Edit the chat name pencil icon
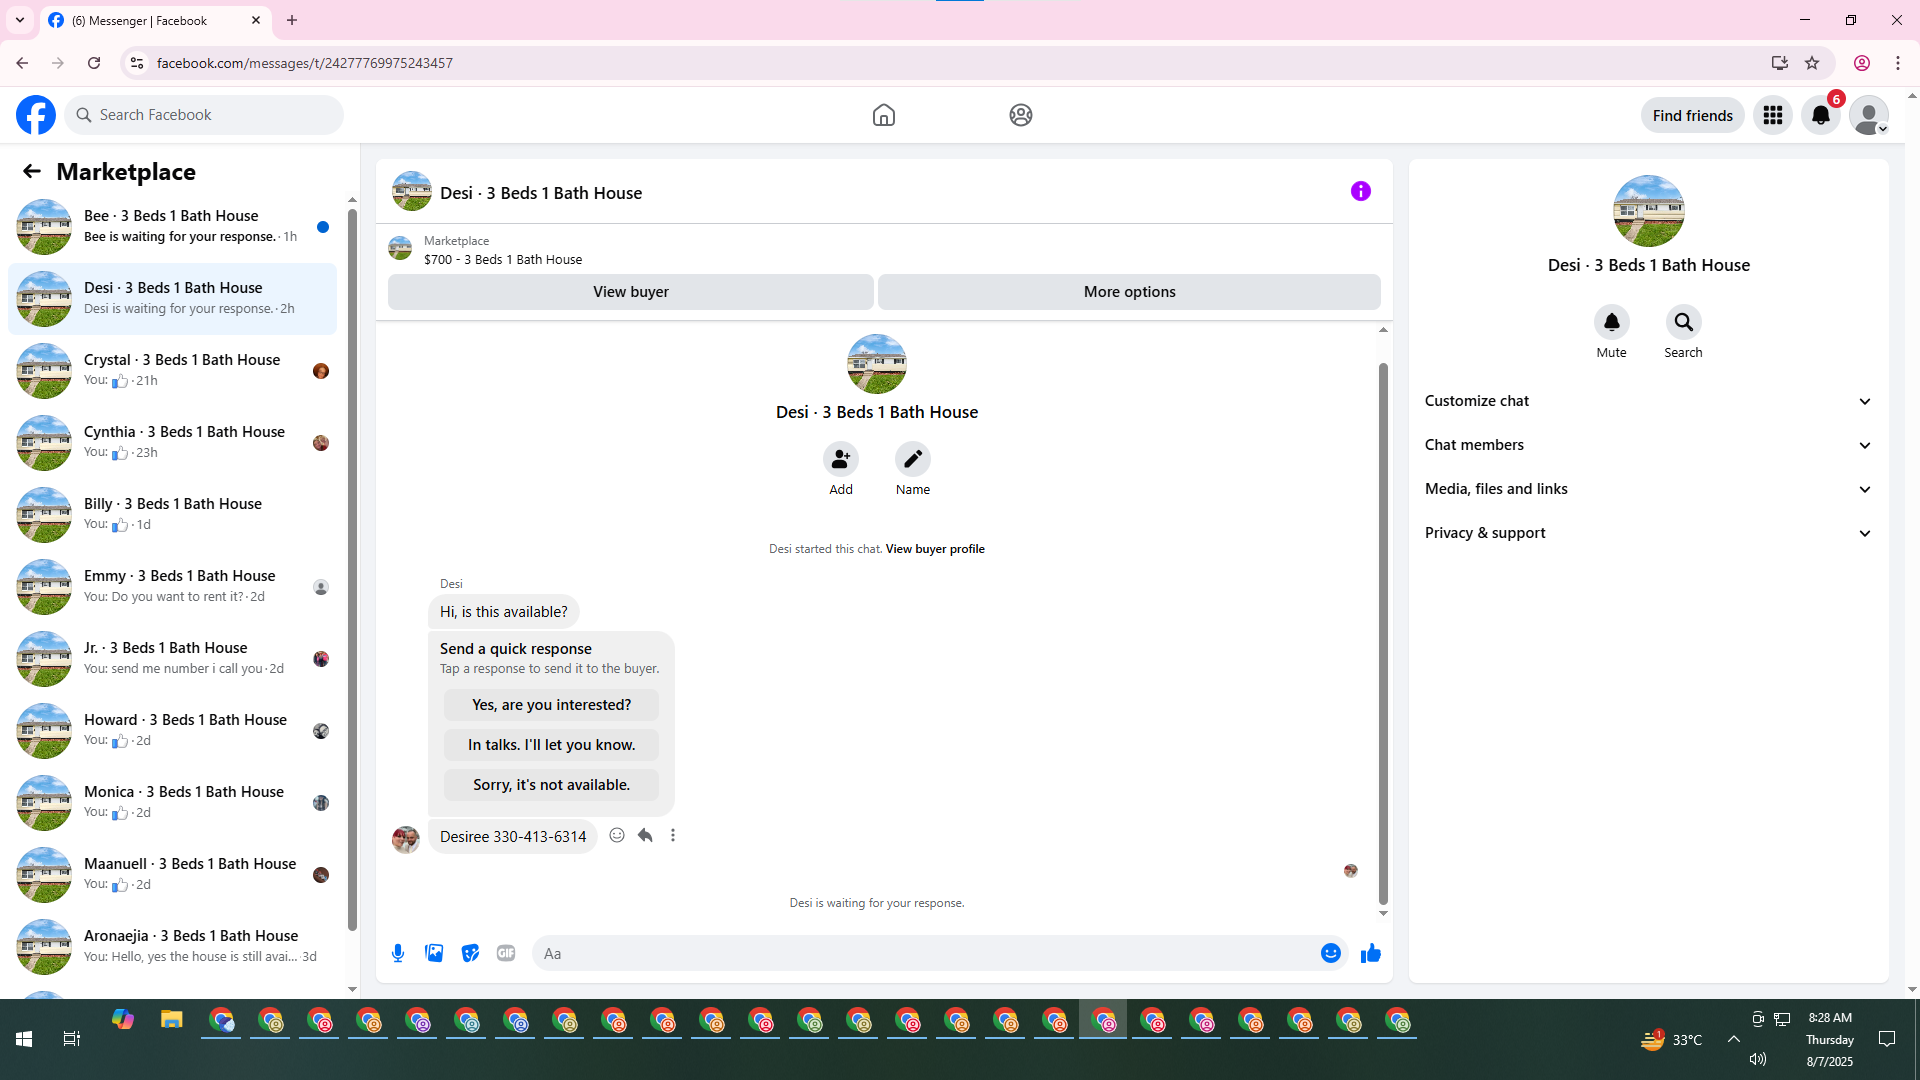This screenshot has height=1080, width=1920. pyautogui.click(x=913, y=459)
